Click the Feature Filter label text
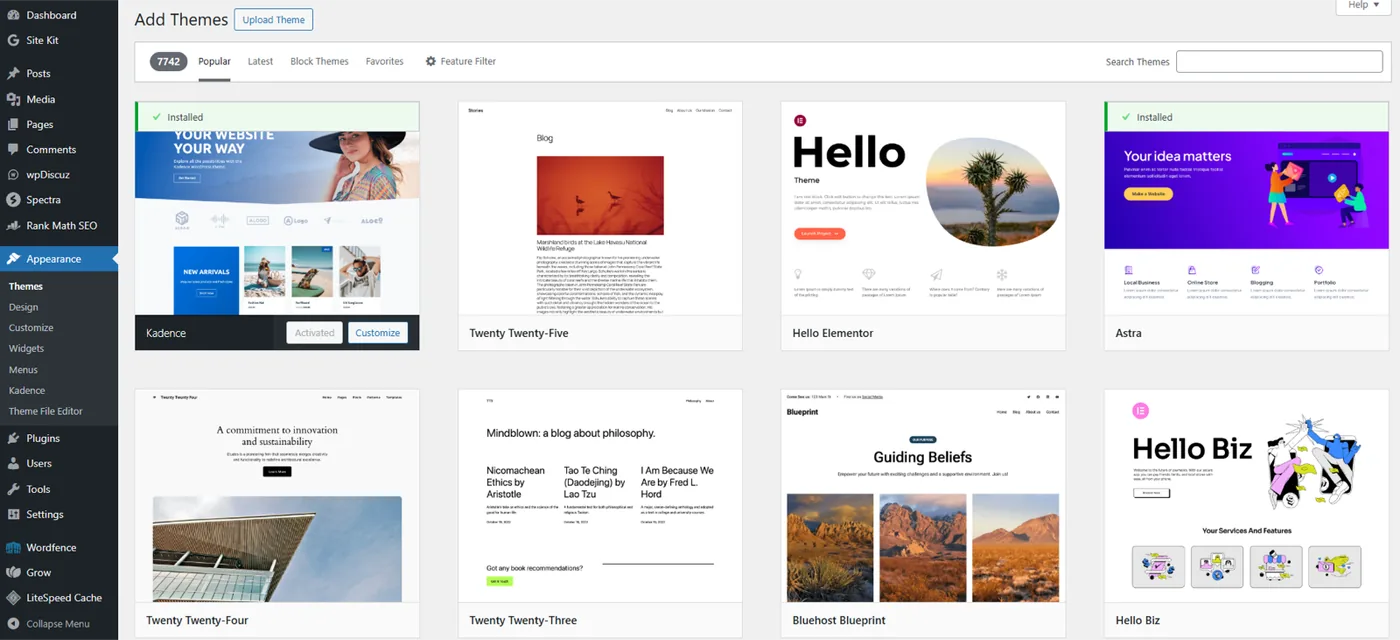 468,61
